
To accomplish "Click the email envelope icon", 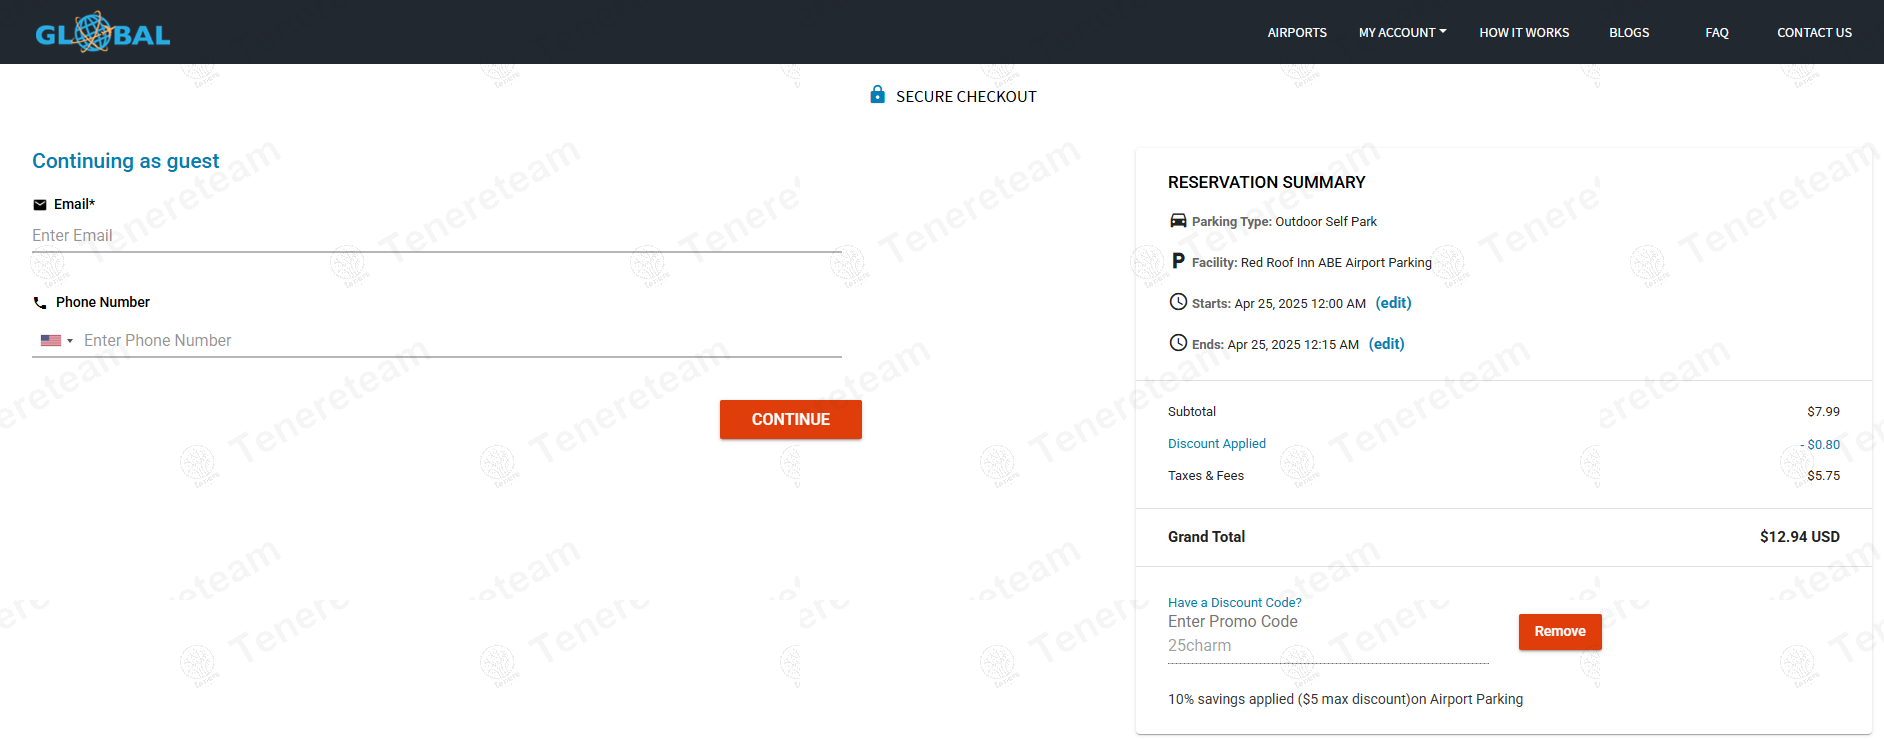I will [40, 205].
